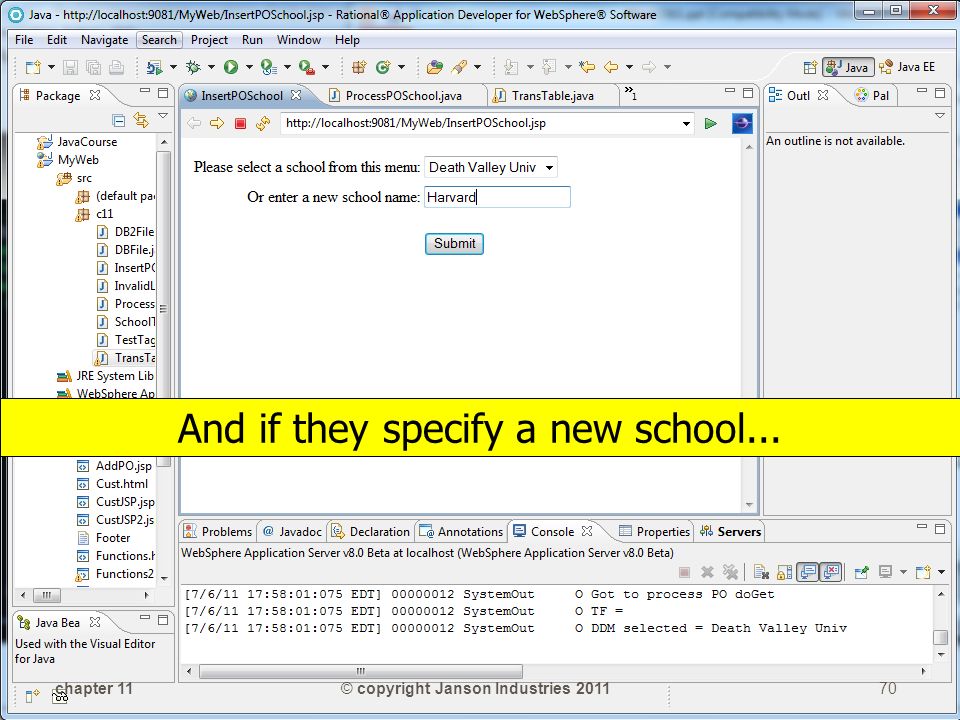This screenshot has width=960, height=720.
Task: Show hidden editor tabs list
Action: coord(631,94)
